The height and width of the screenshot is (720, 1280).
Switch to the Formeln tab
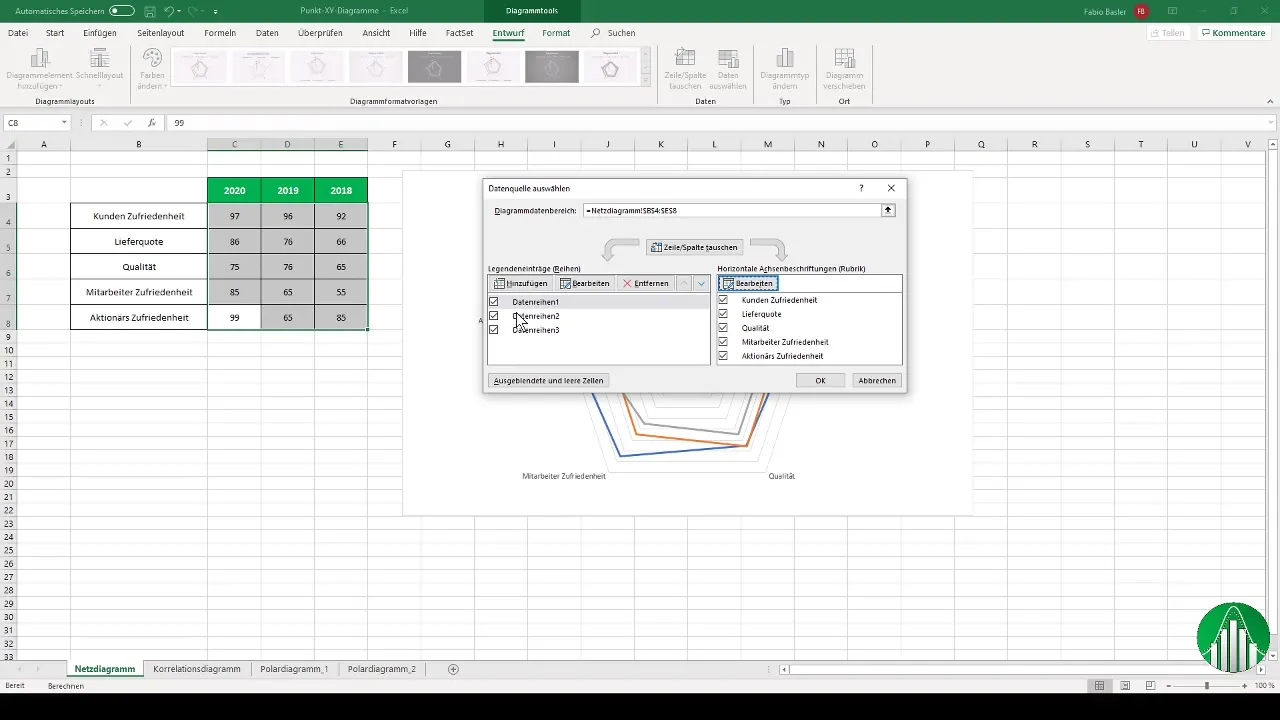pyautogui.click(x=220, y=33)
